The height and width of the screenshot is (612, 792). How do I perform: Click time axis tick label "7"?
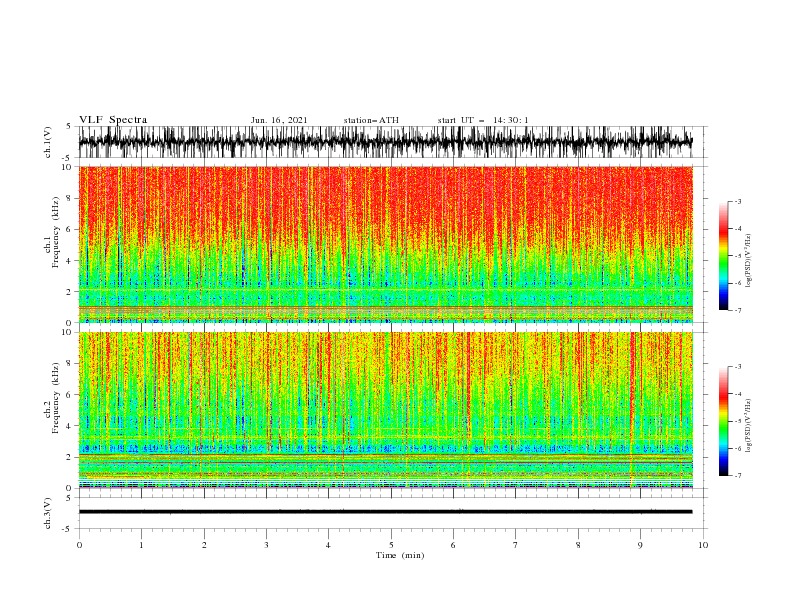point(516,545)
